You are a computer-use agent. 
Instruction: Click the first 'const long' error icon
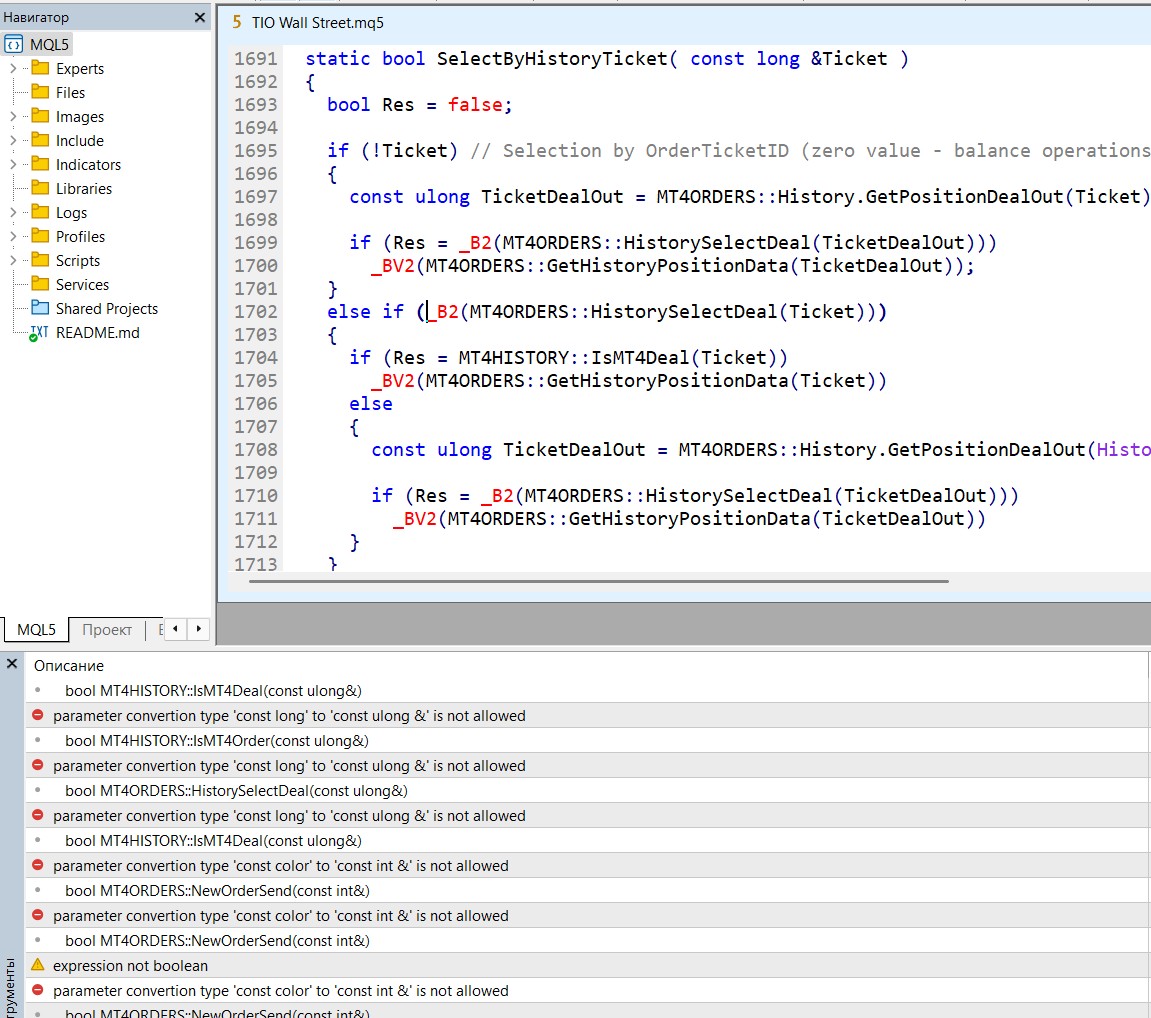38,716
